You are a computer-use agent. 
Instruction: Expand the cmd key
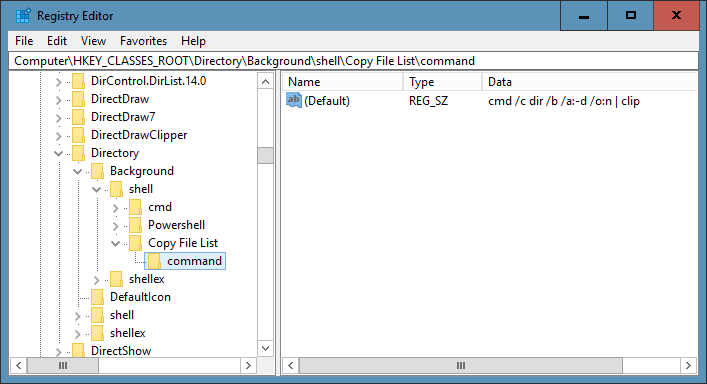point(115,208)
